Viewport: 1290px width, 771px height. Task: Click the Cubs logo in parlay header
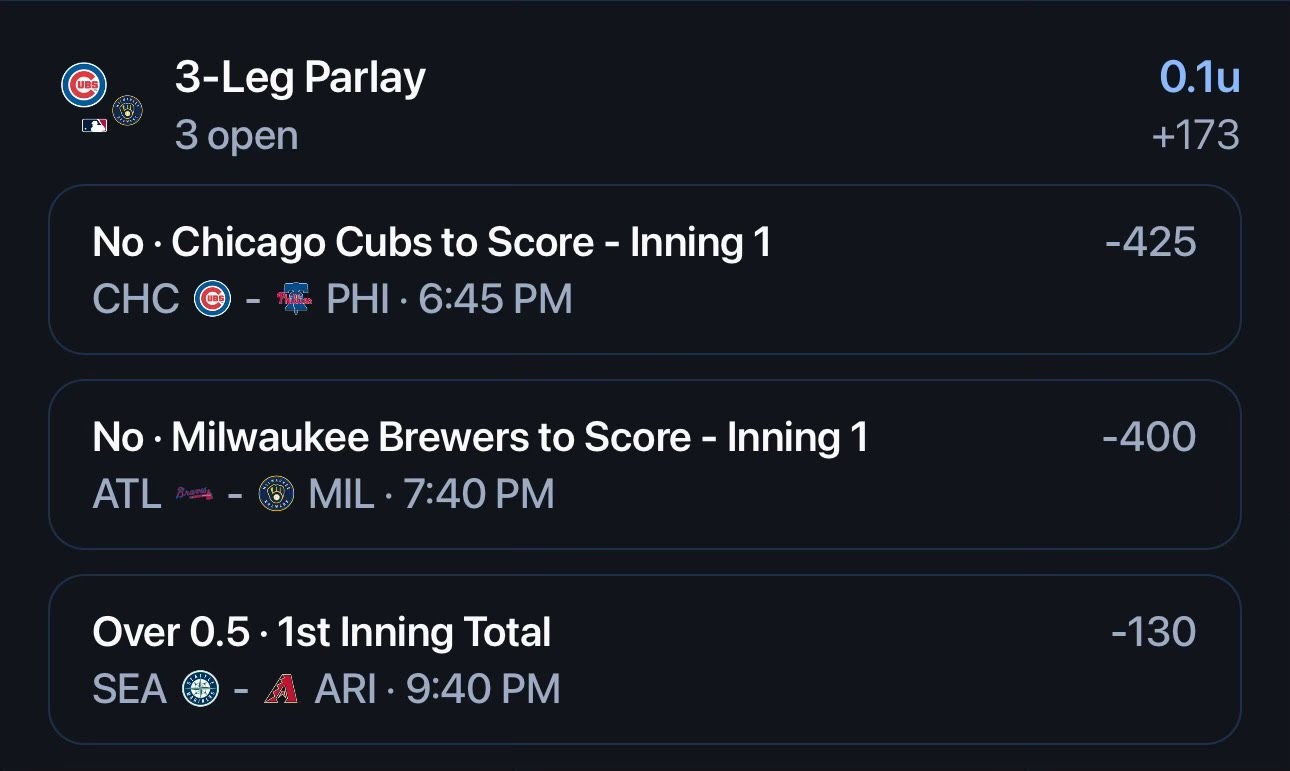tap(84, 85)
